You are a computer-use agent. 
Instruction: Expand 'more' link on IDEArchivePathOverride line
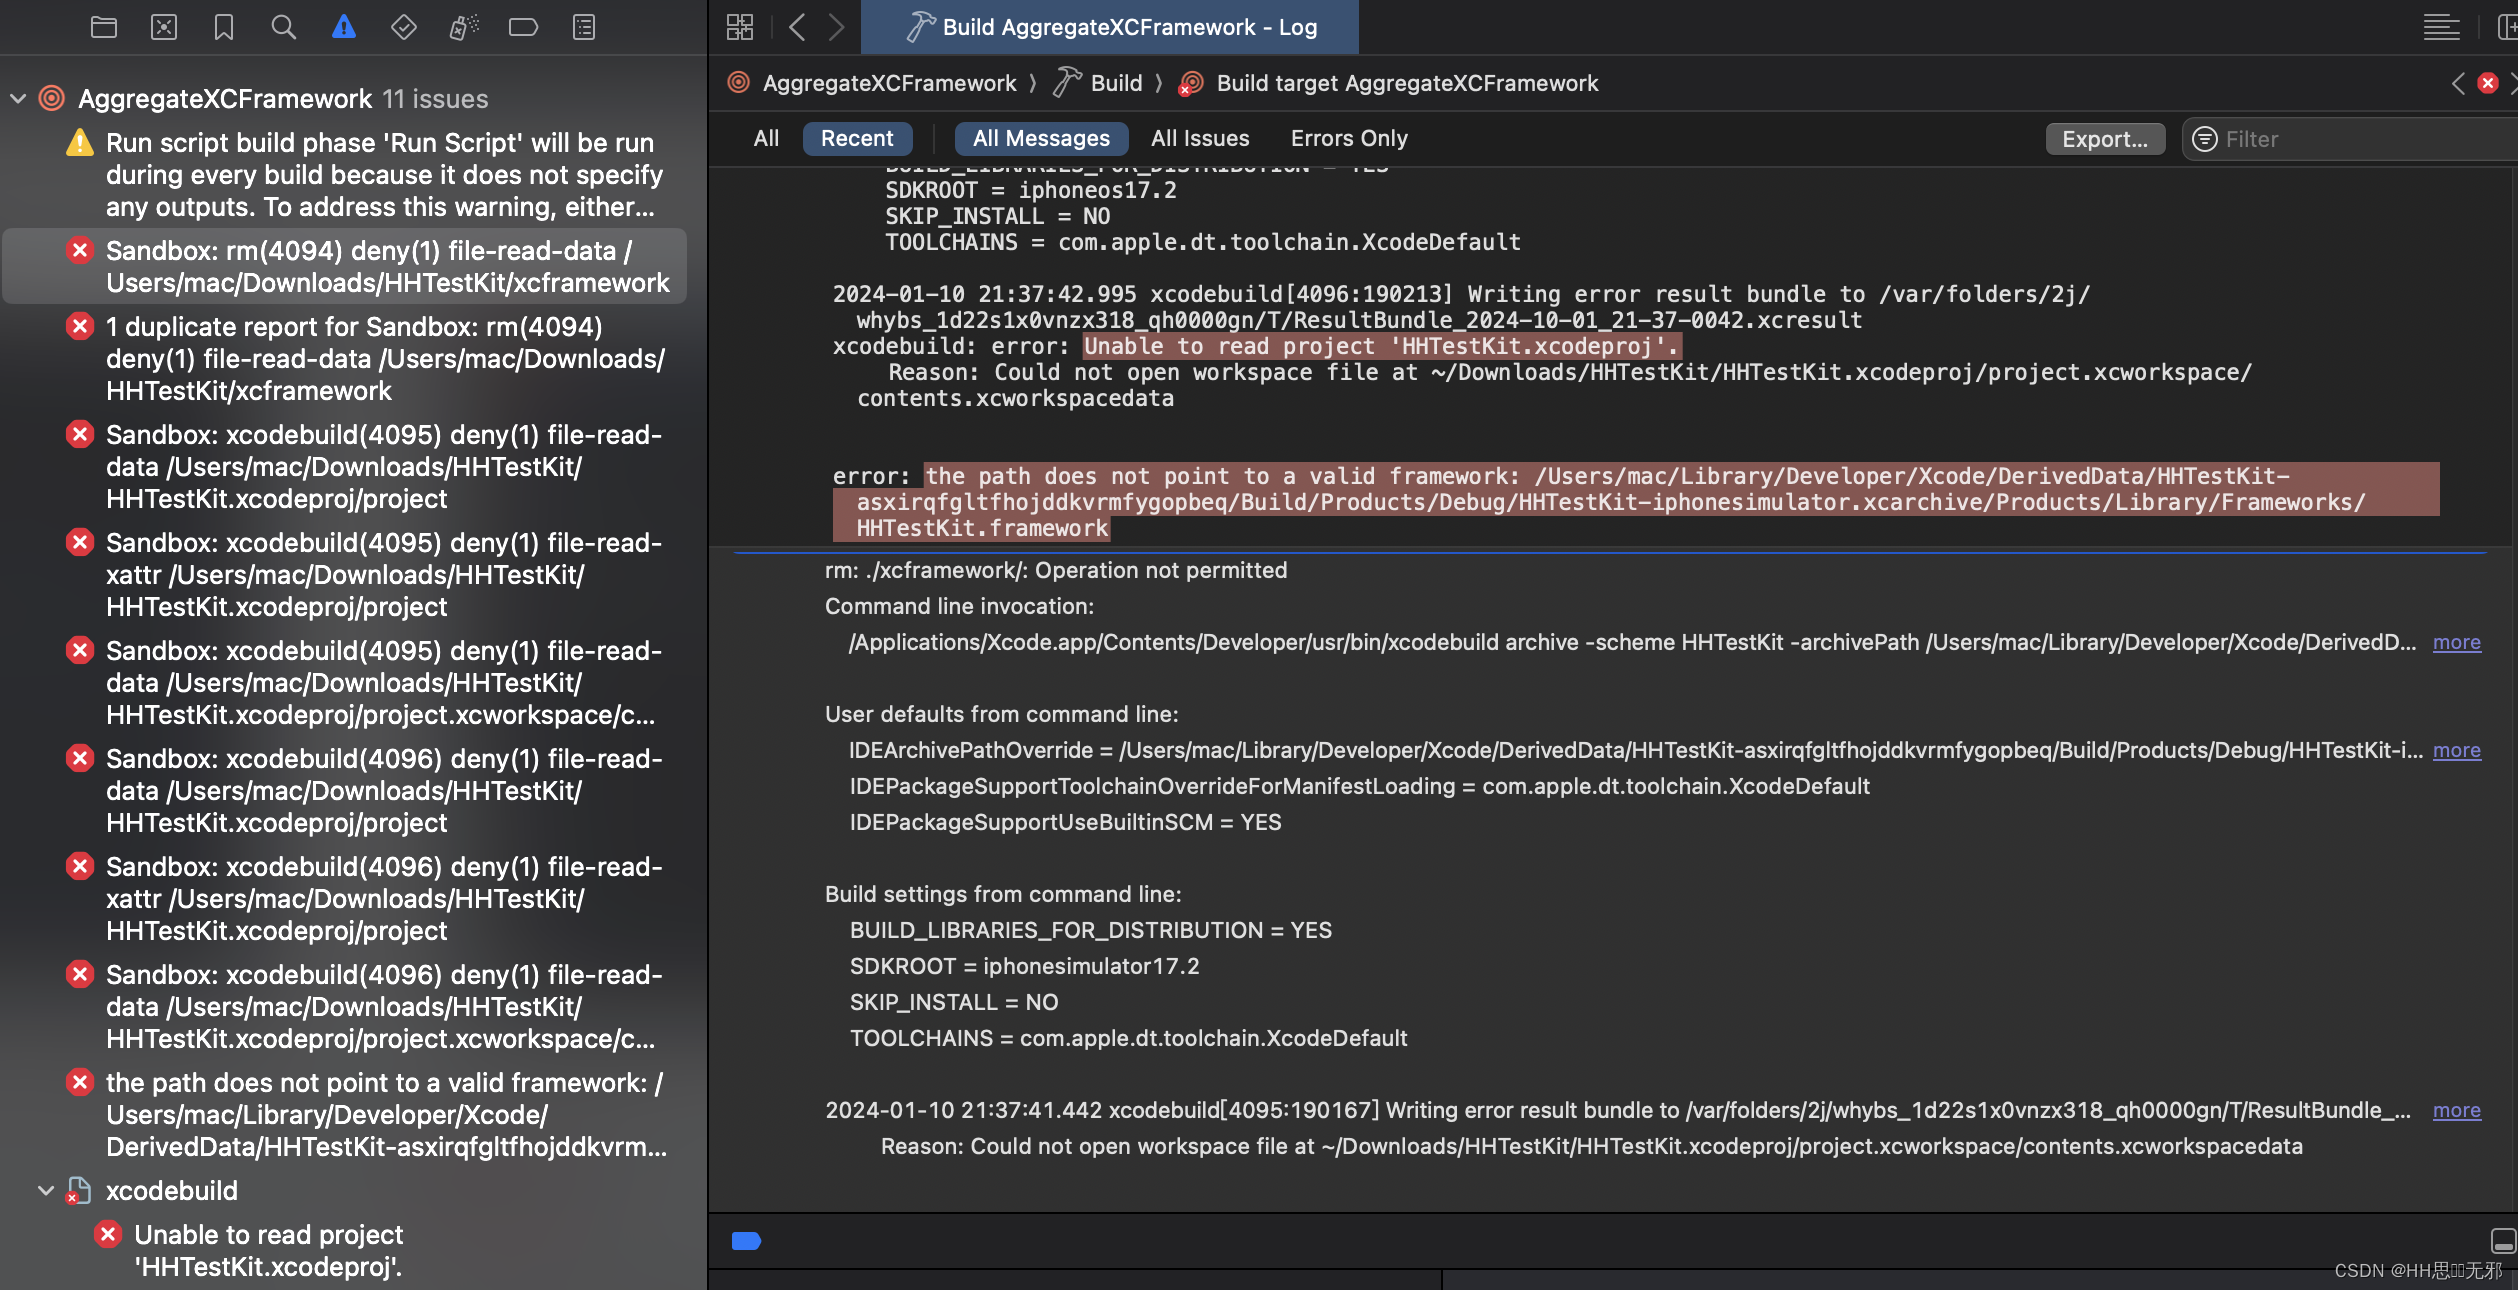tap(2457, 750)
